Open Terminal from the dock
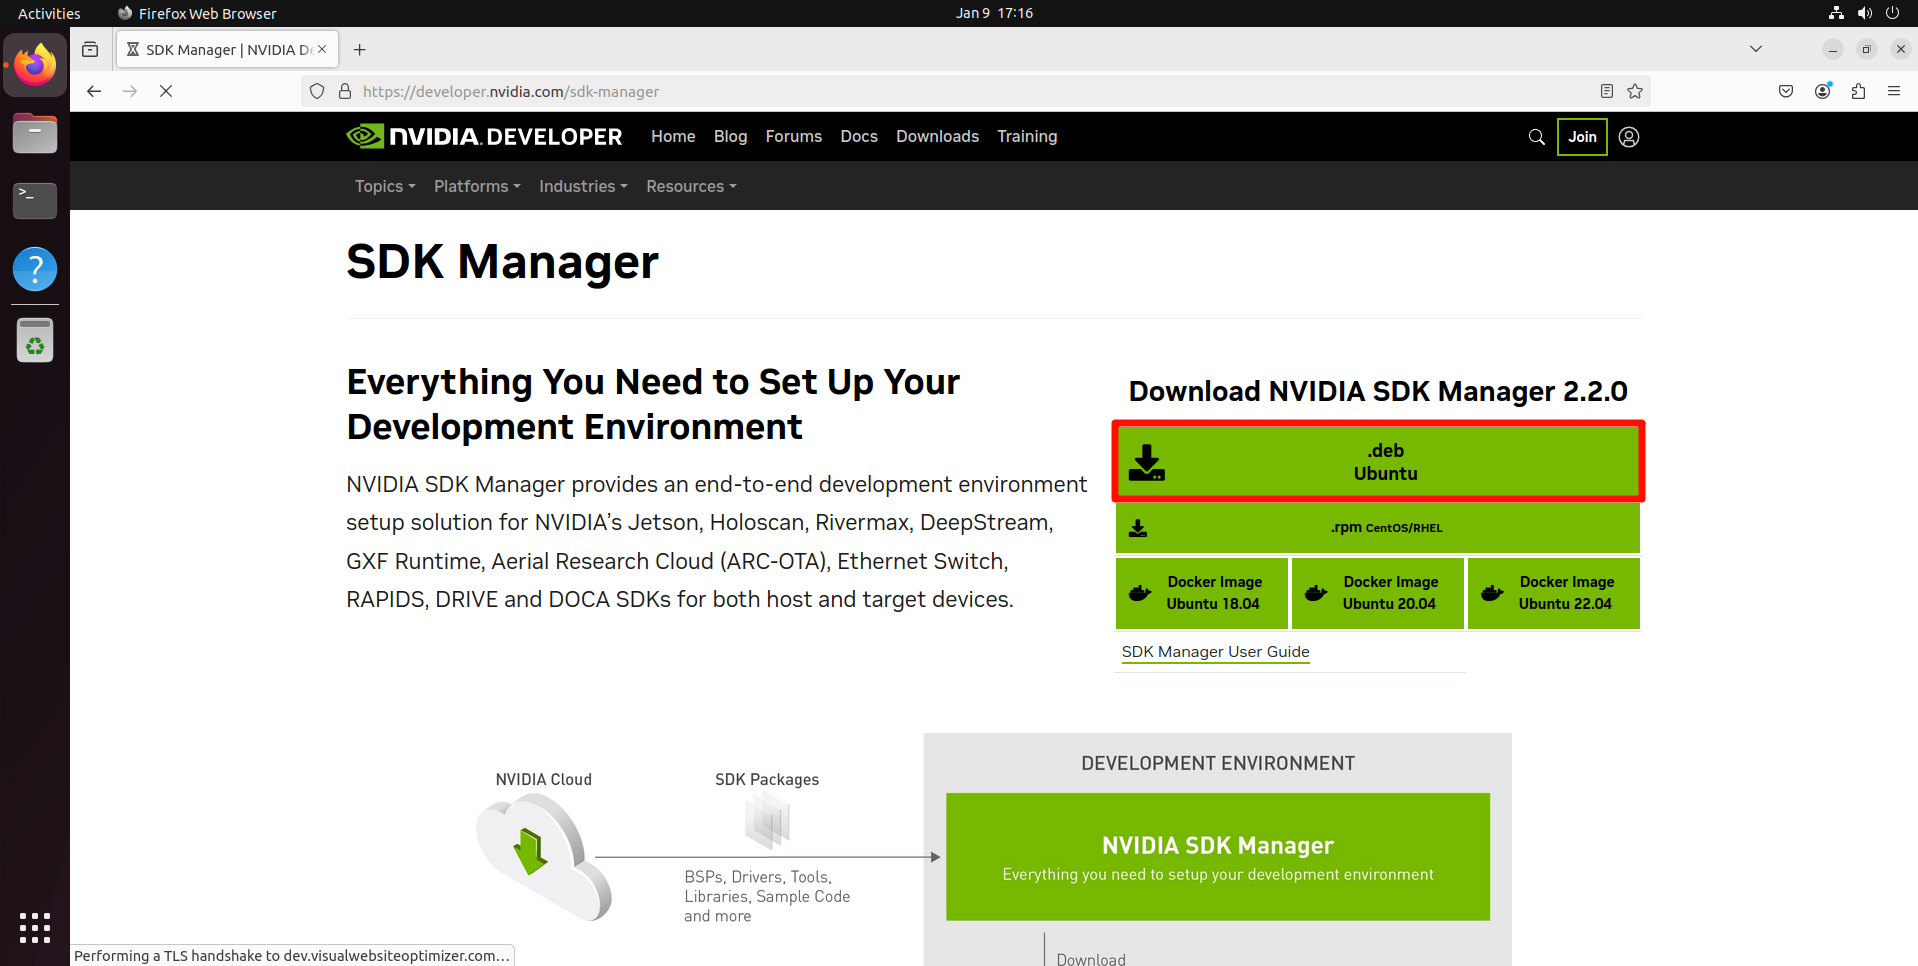This screenshot has width=1918, height=966. click(x=35, y=200)
